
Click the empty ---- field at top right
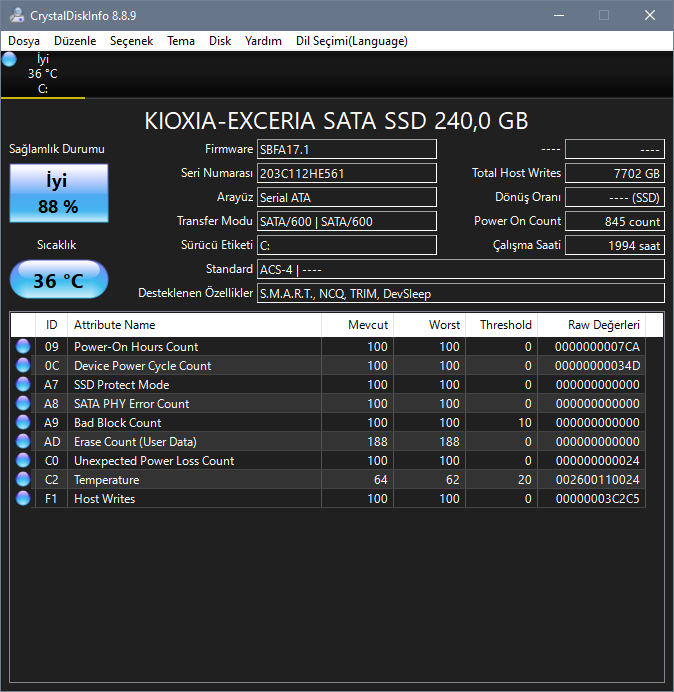point(615,149)
